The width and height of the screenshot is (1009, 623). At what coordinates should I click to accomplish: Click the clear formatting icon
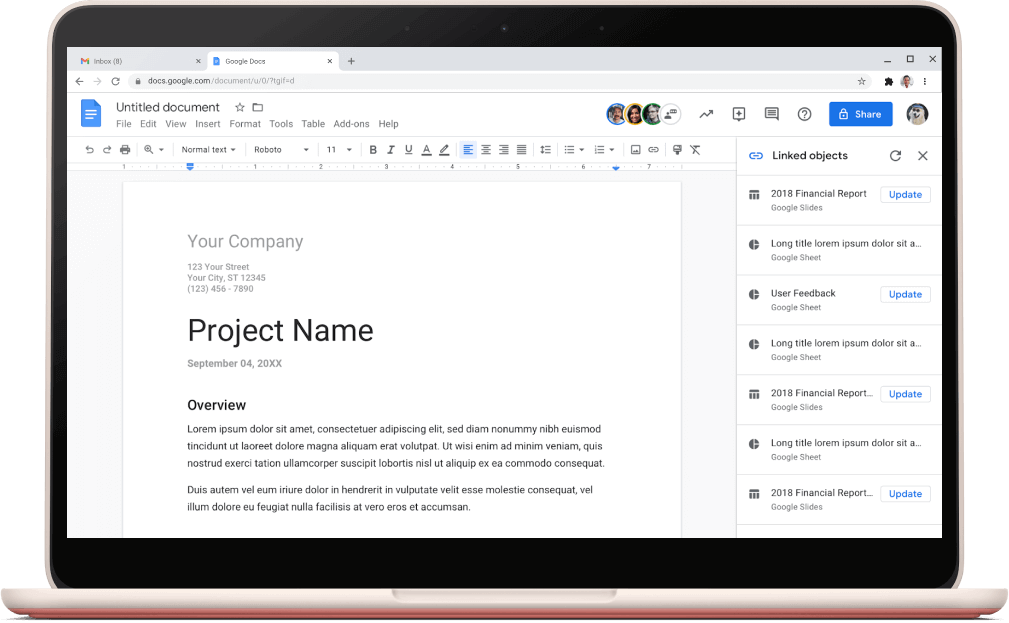click(695, 150)
